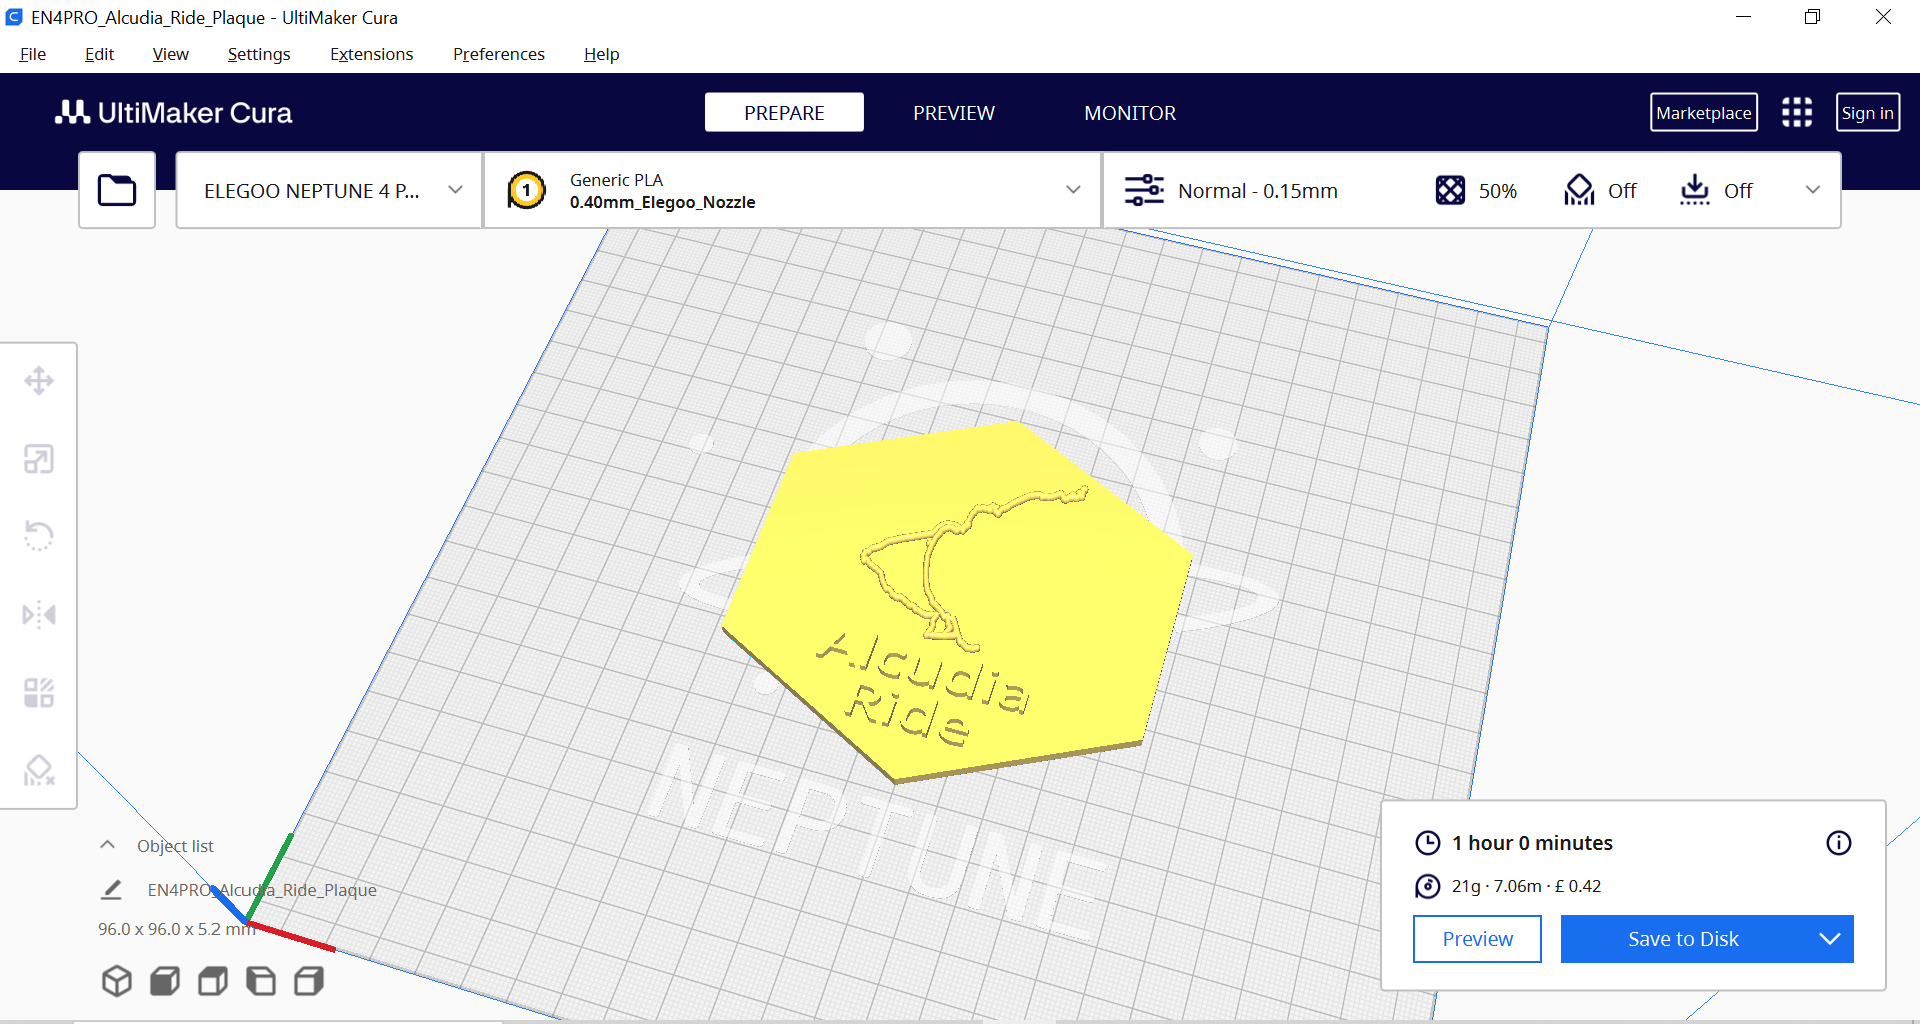Select the Move tool
Viewport: 1920px width, 1024px height.
click(x=39, y=381)
